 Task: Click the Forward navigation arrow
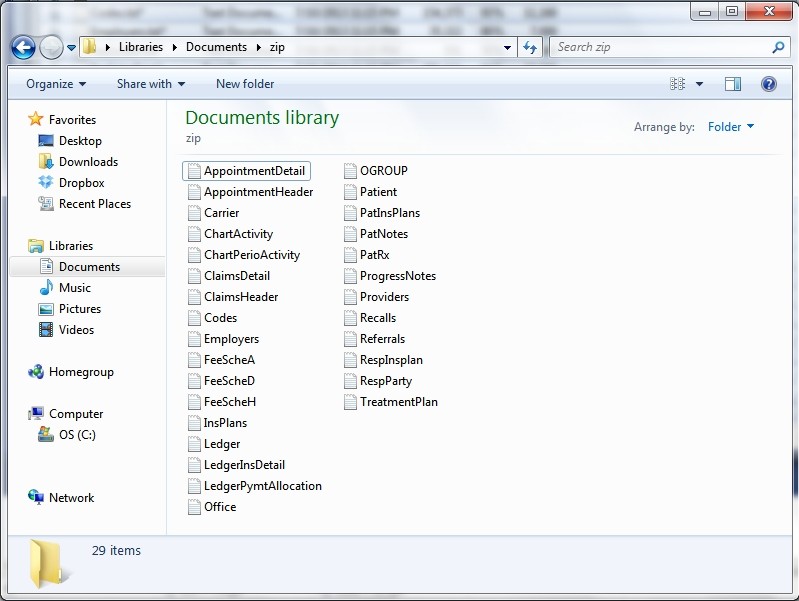coord(51,48)
